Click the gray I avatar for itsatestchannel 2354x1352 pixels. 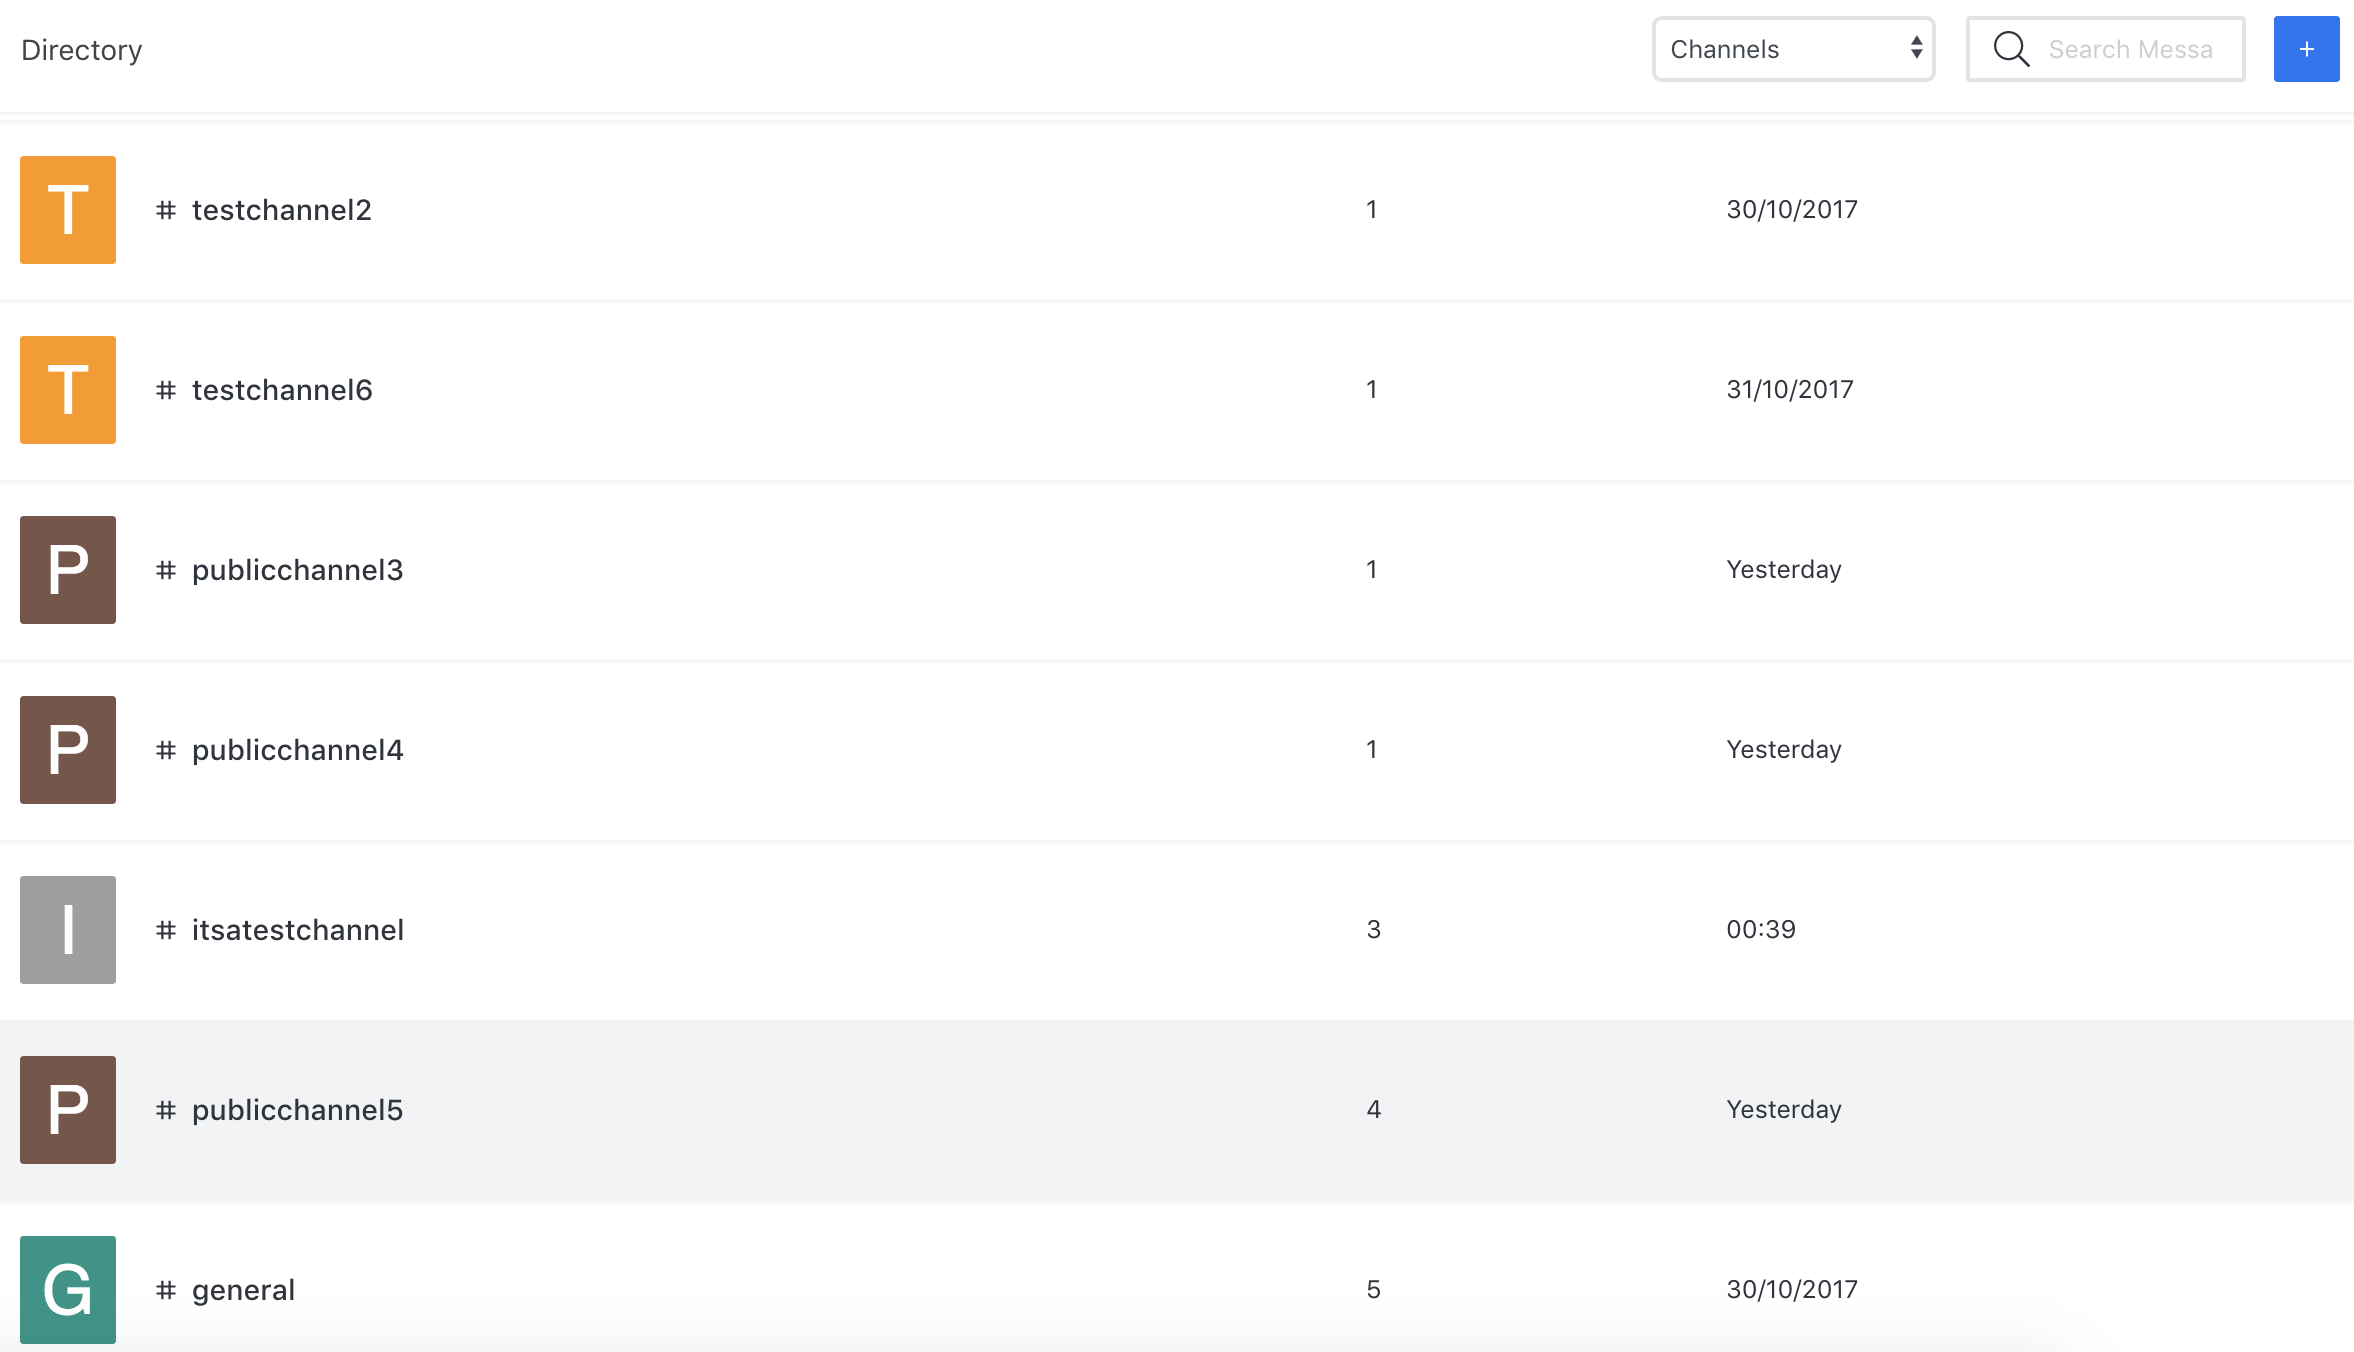pos(68,930)
